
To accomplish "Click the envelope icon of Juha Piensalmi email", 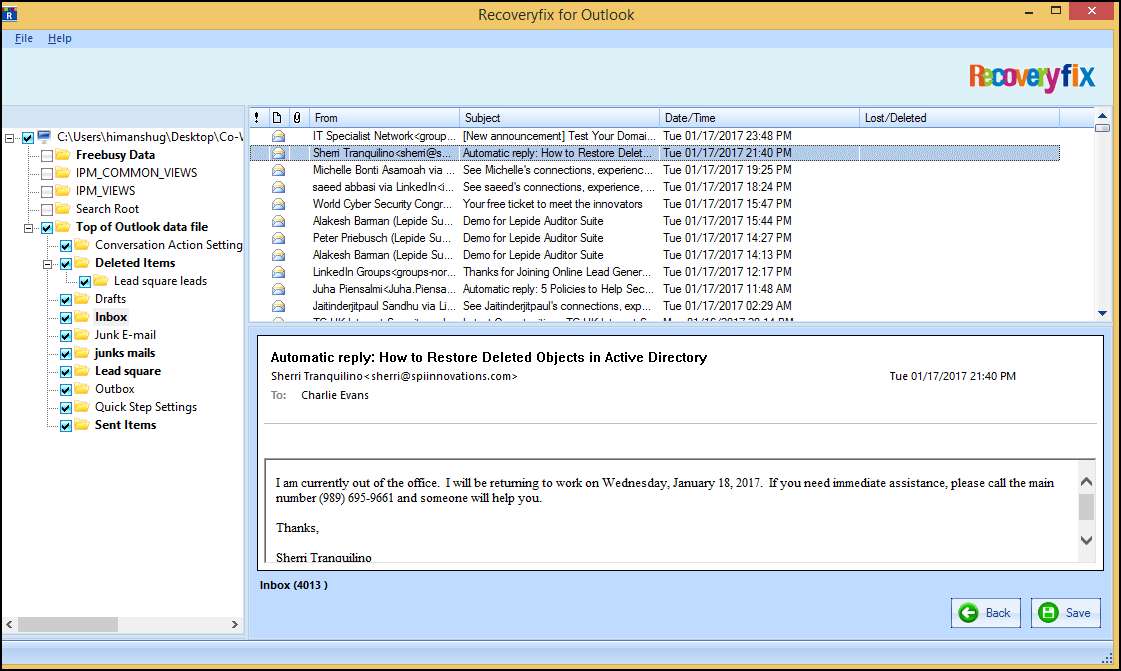I will click(x=278, y=289).
